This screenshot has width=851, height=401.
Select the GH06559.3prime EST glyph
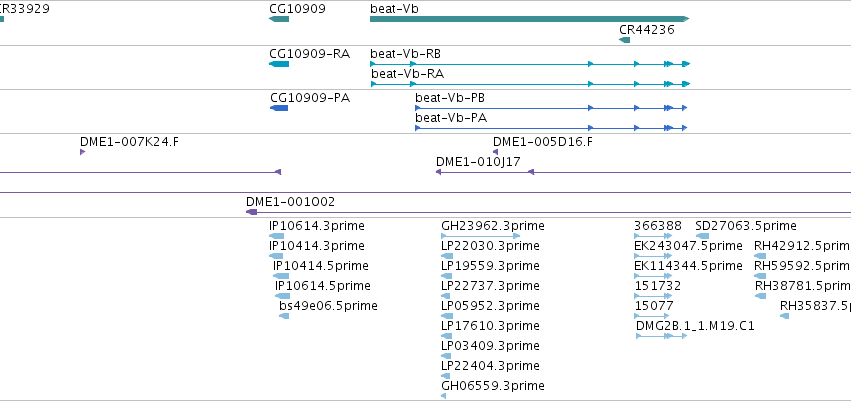click(443, 396)
